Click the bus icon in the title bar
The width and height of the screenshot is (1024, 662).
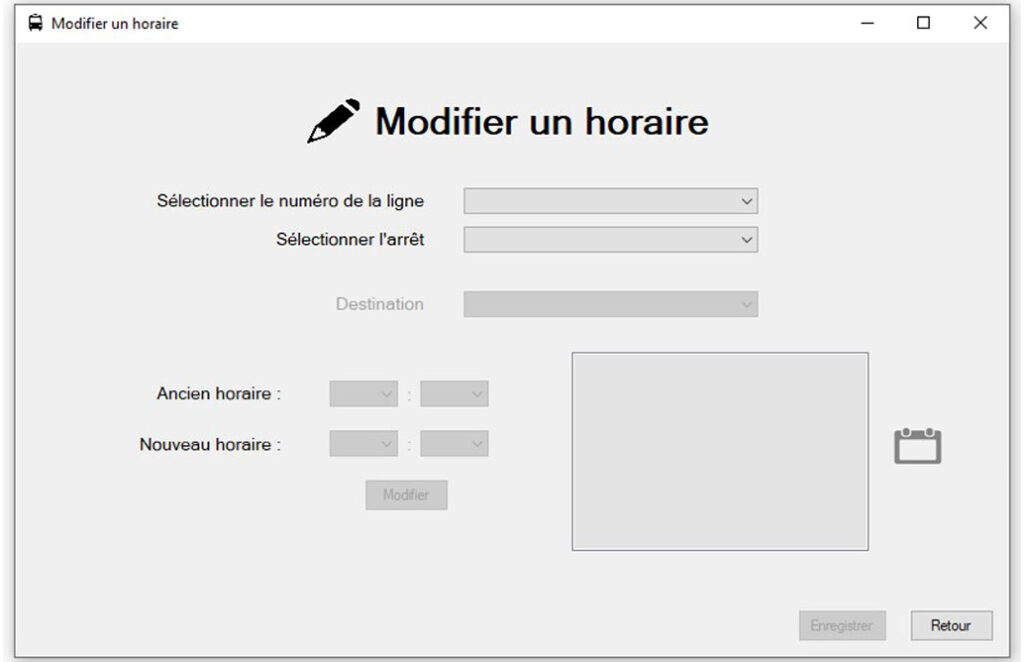click(35, 23)
